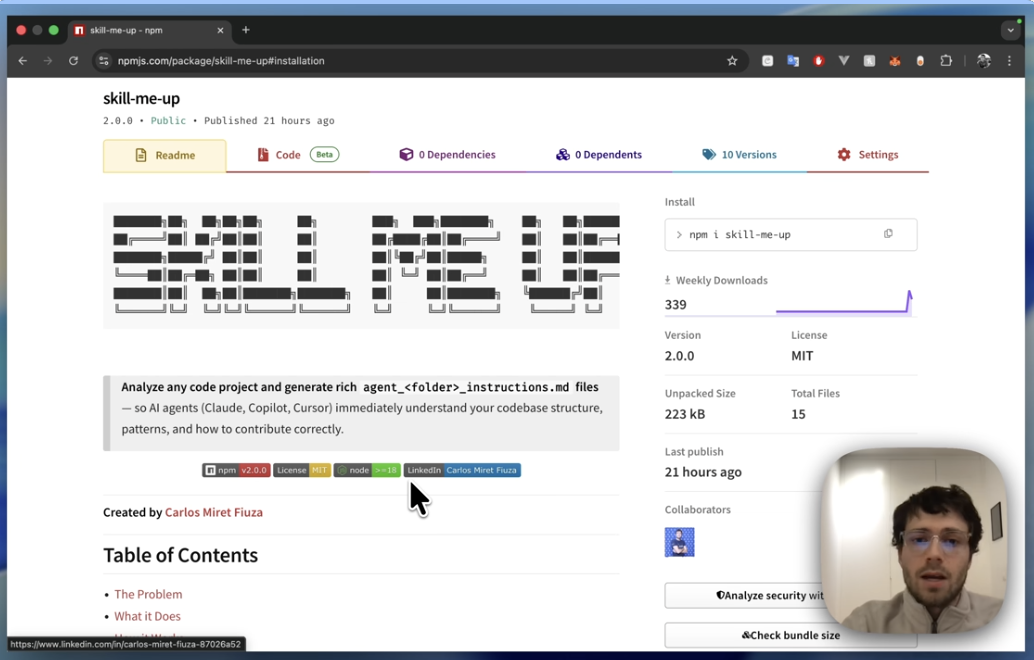Select the Readme tab

(x=164, y=156)
